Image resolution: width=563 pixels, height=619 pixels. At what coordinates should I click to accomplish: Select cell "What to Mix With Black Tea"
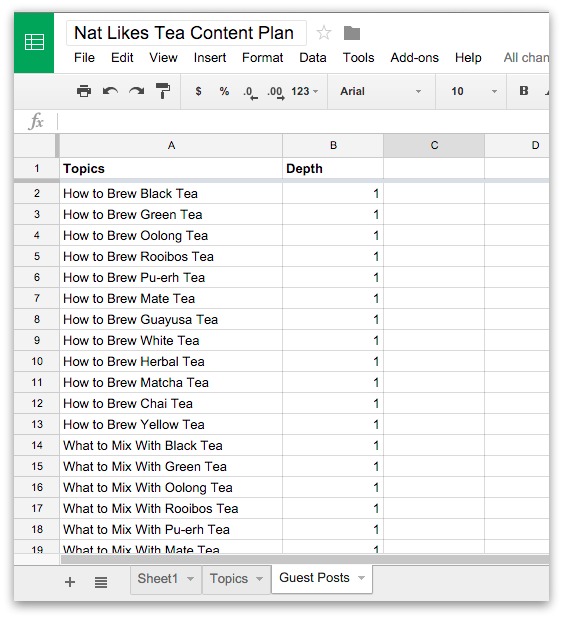point(171,445)
